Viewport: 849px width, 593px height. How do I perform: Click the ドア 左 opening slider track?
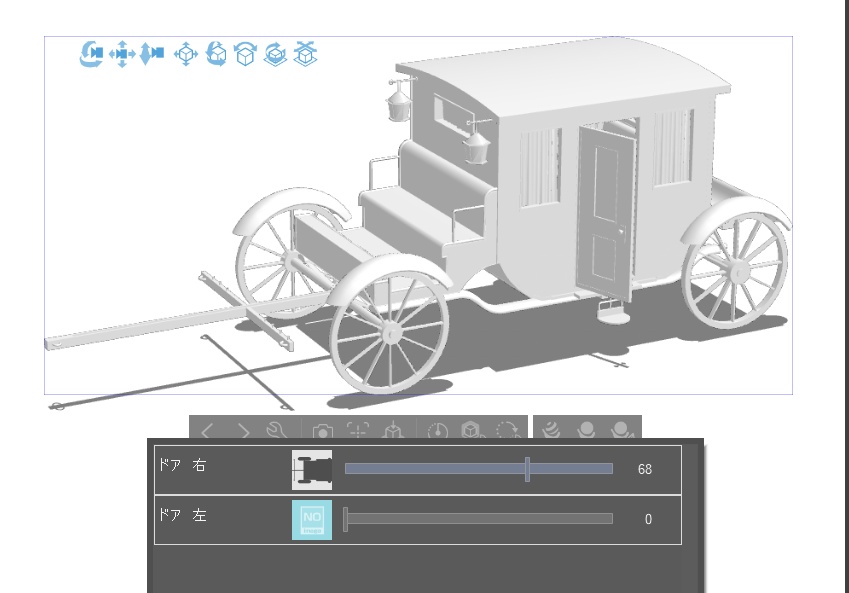(479, 519)
